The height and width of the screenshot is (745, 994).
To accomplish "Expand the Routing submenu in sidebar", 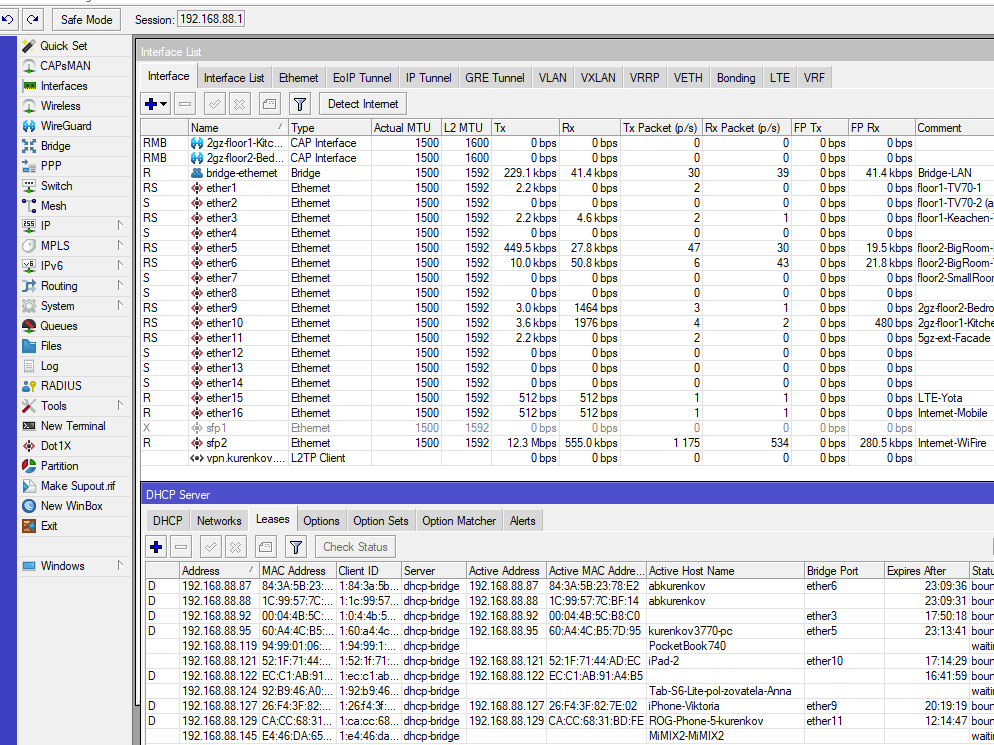I will tap(119, 286).
